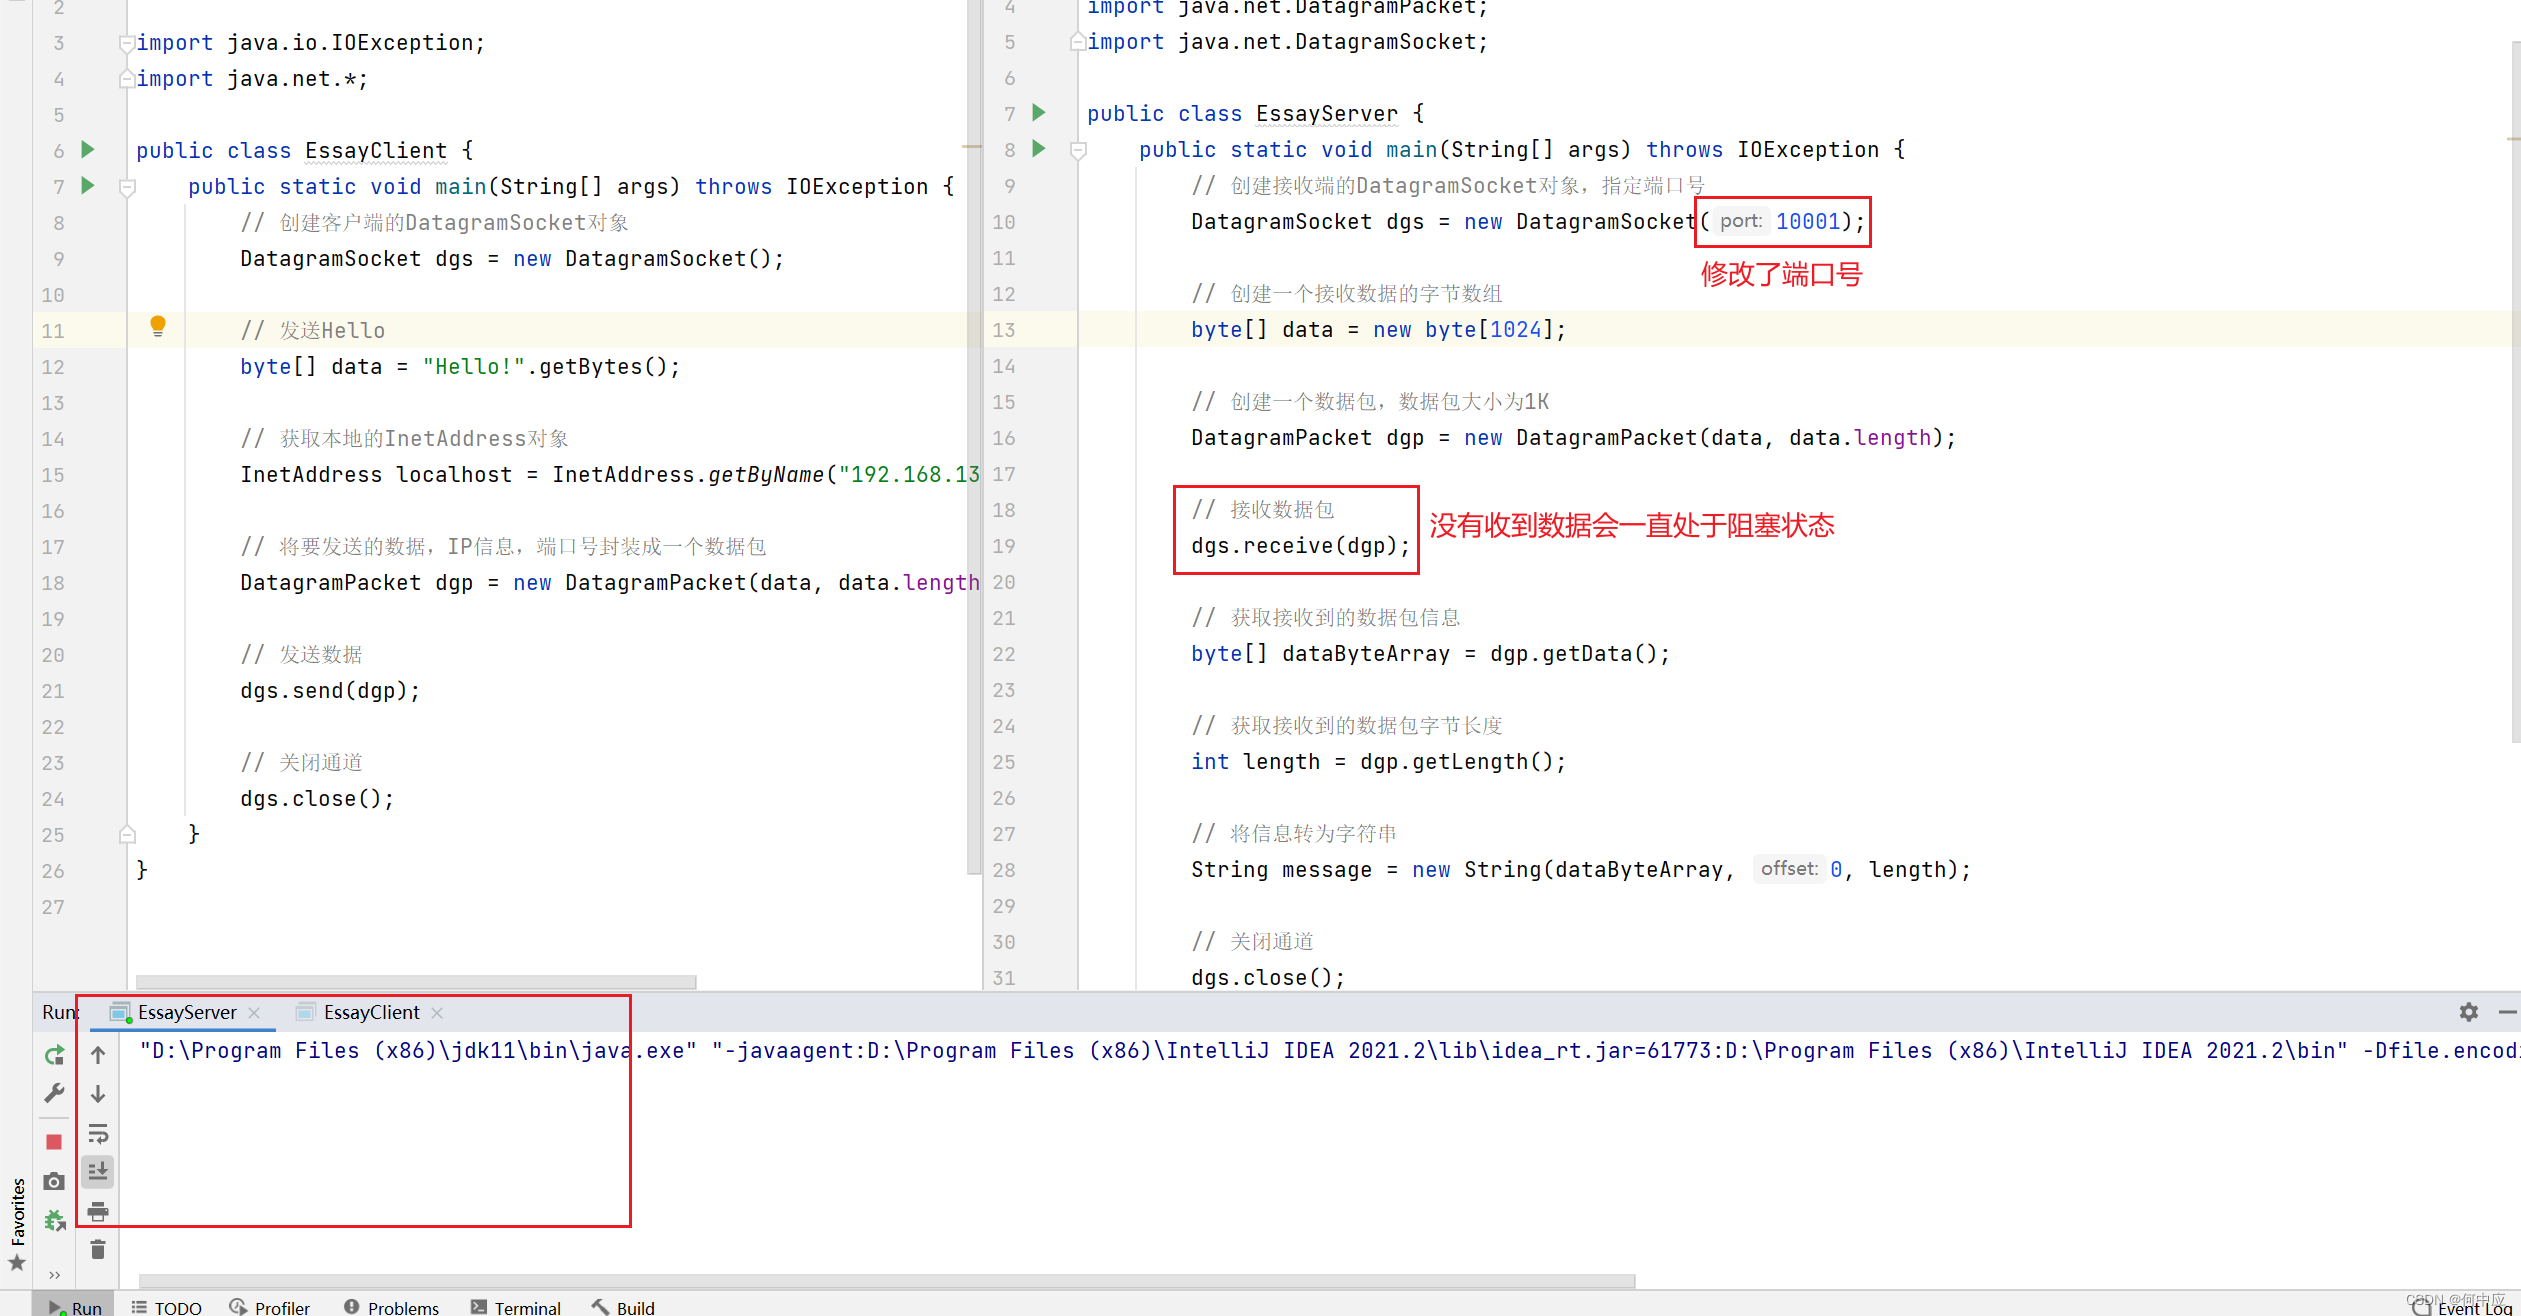Viewport: 2521px width, 1316px height.
Task: Open the Build tool window
Action: tap(623, 1307)
